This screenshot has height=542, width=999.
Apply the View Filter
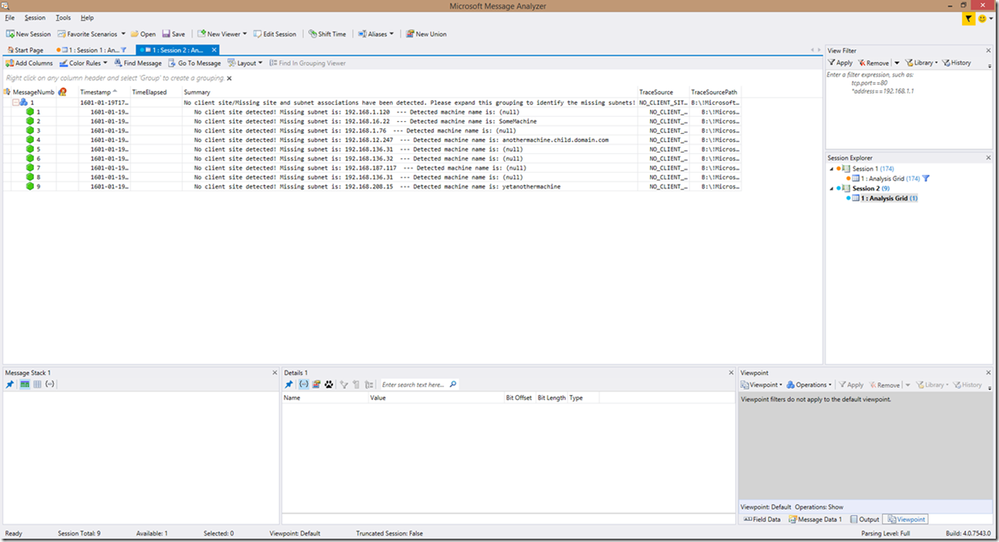(840, 62)
